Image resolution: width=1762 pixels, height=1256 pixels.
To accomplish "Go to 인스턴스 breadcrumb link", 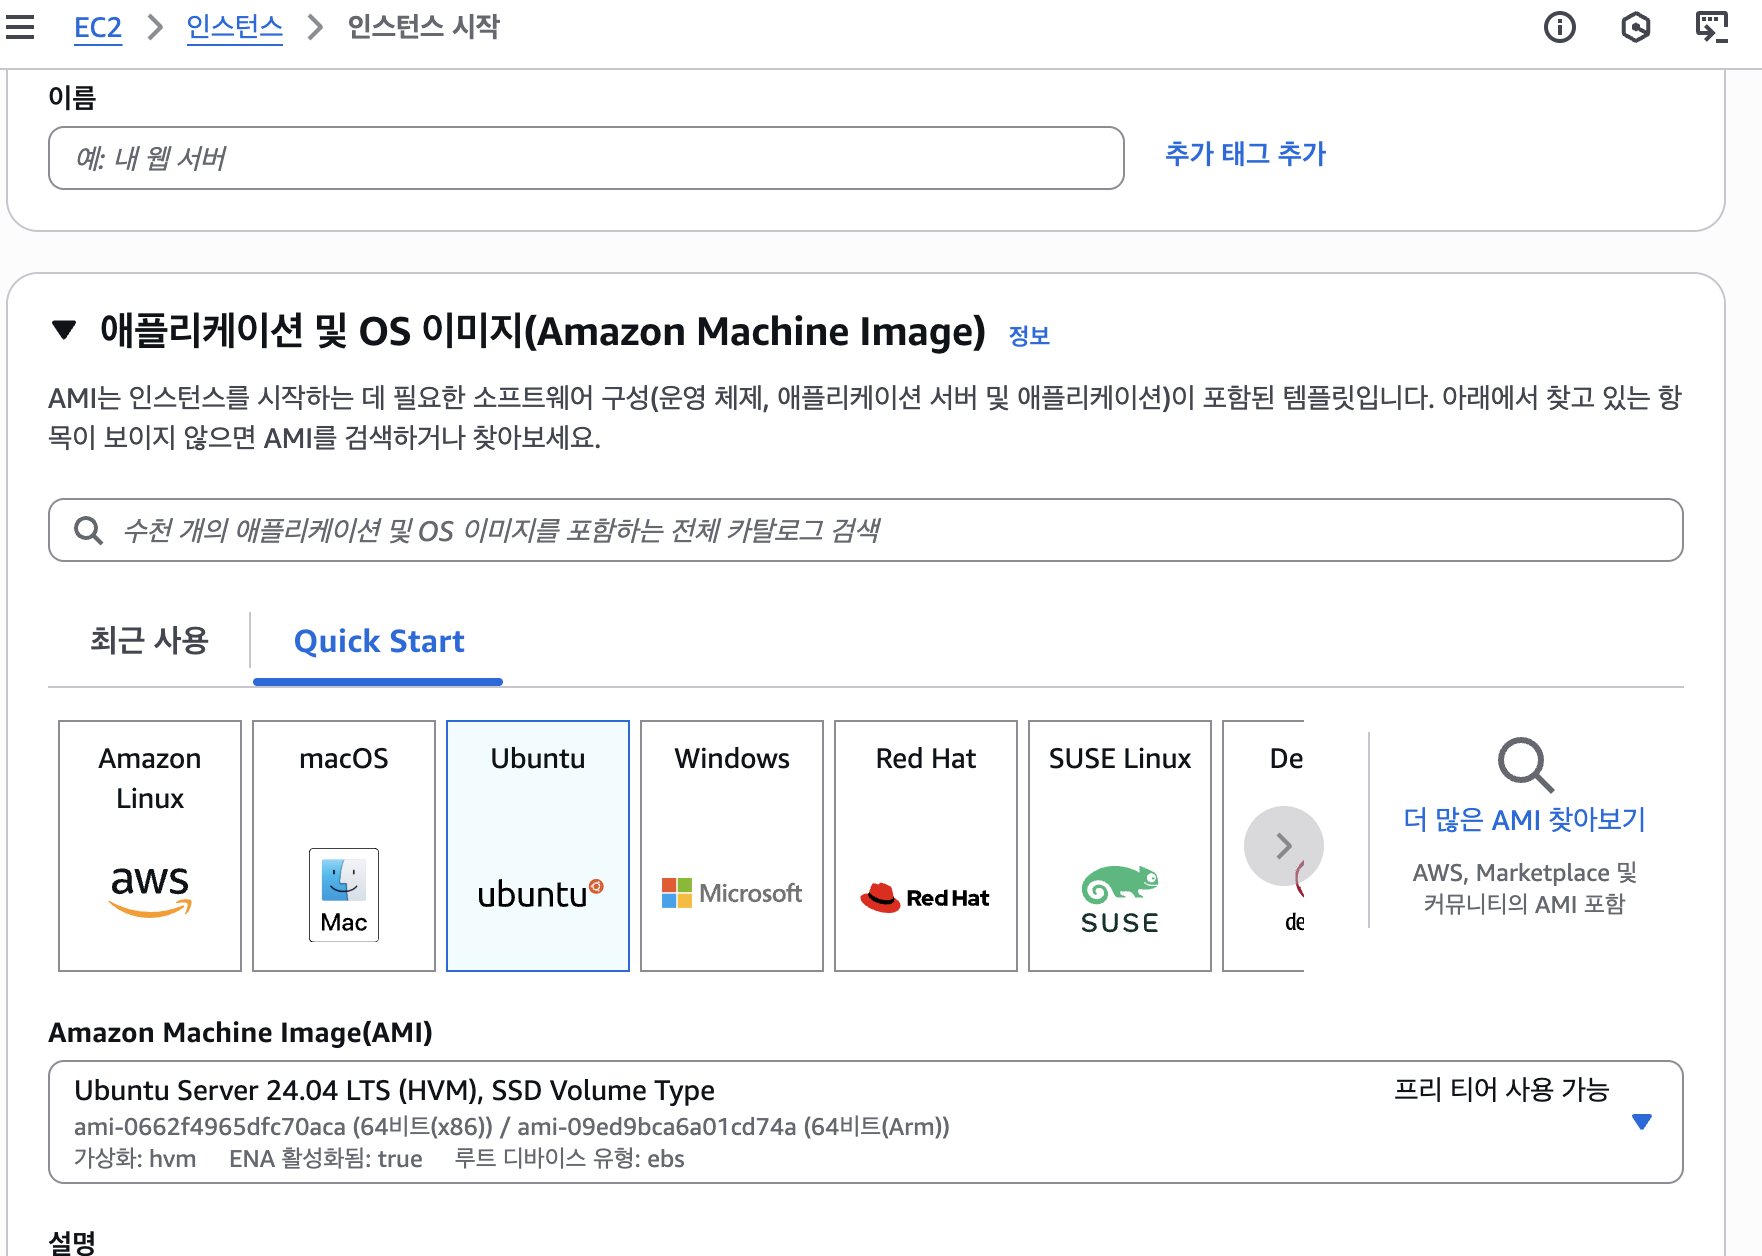I will coord(235,27).
